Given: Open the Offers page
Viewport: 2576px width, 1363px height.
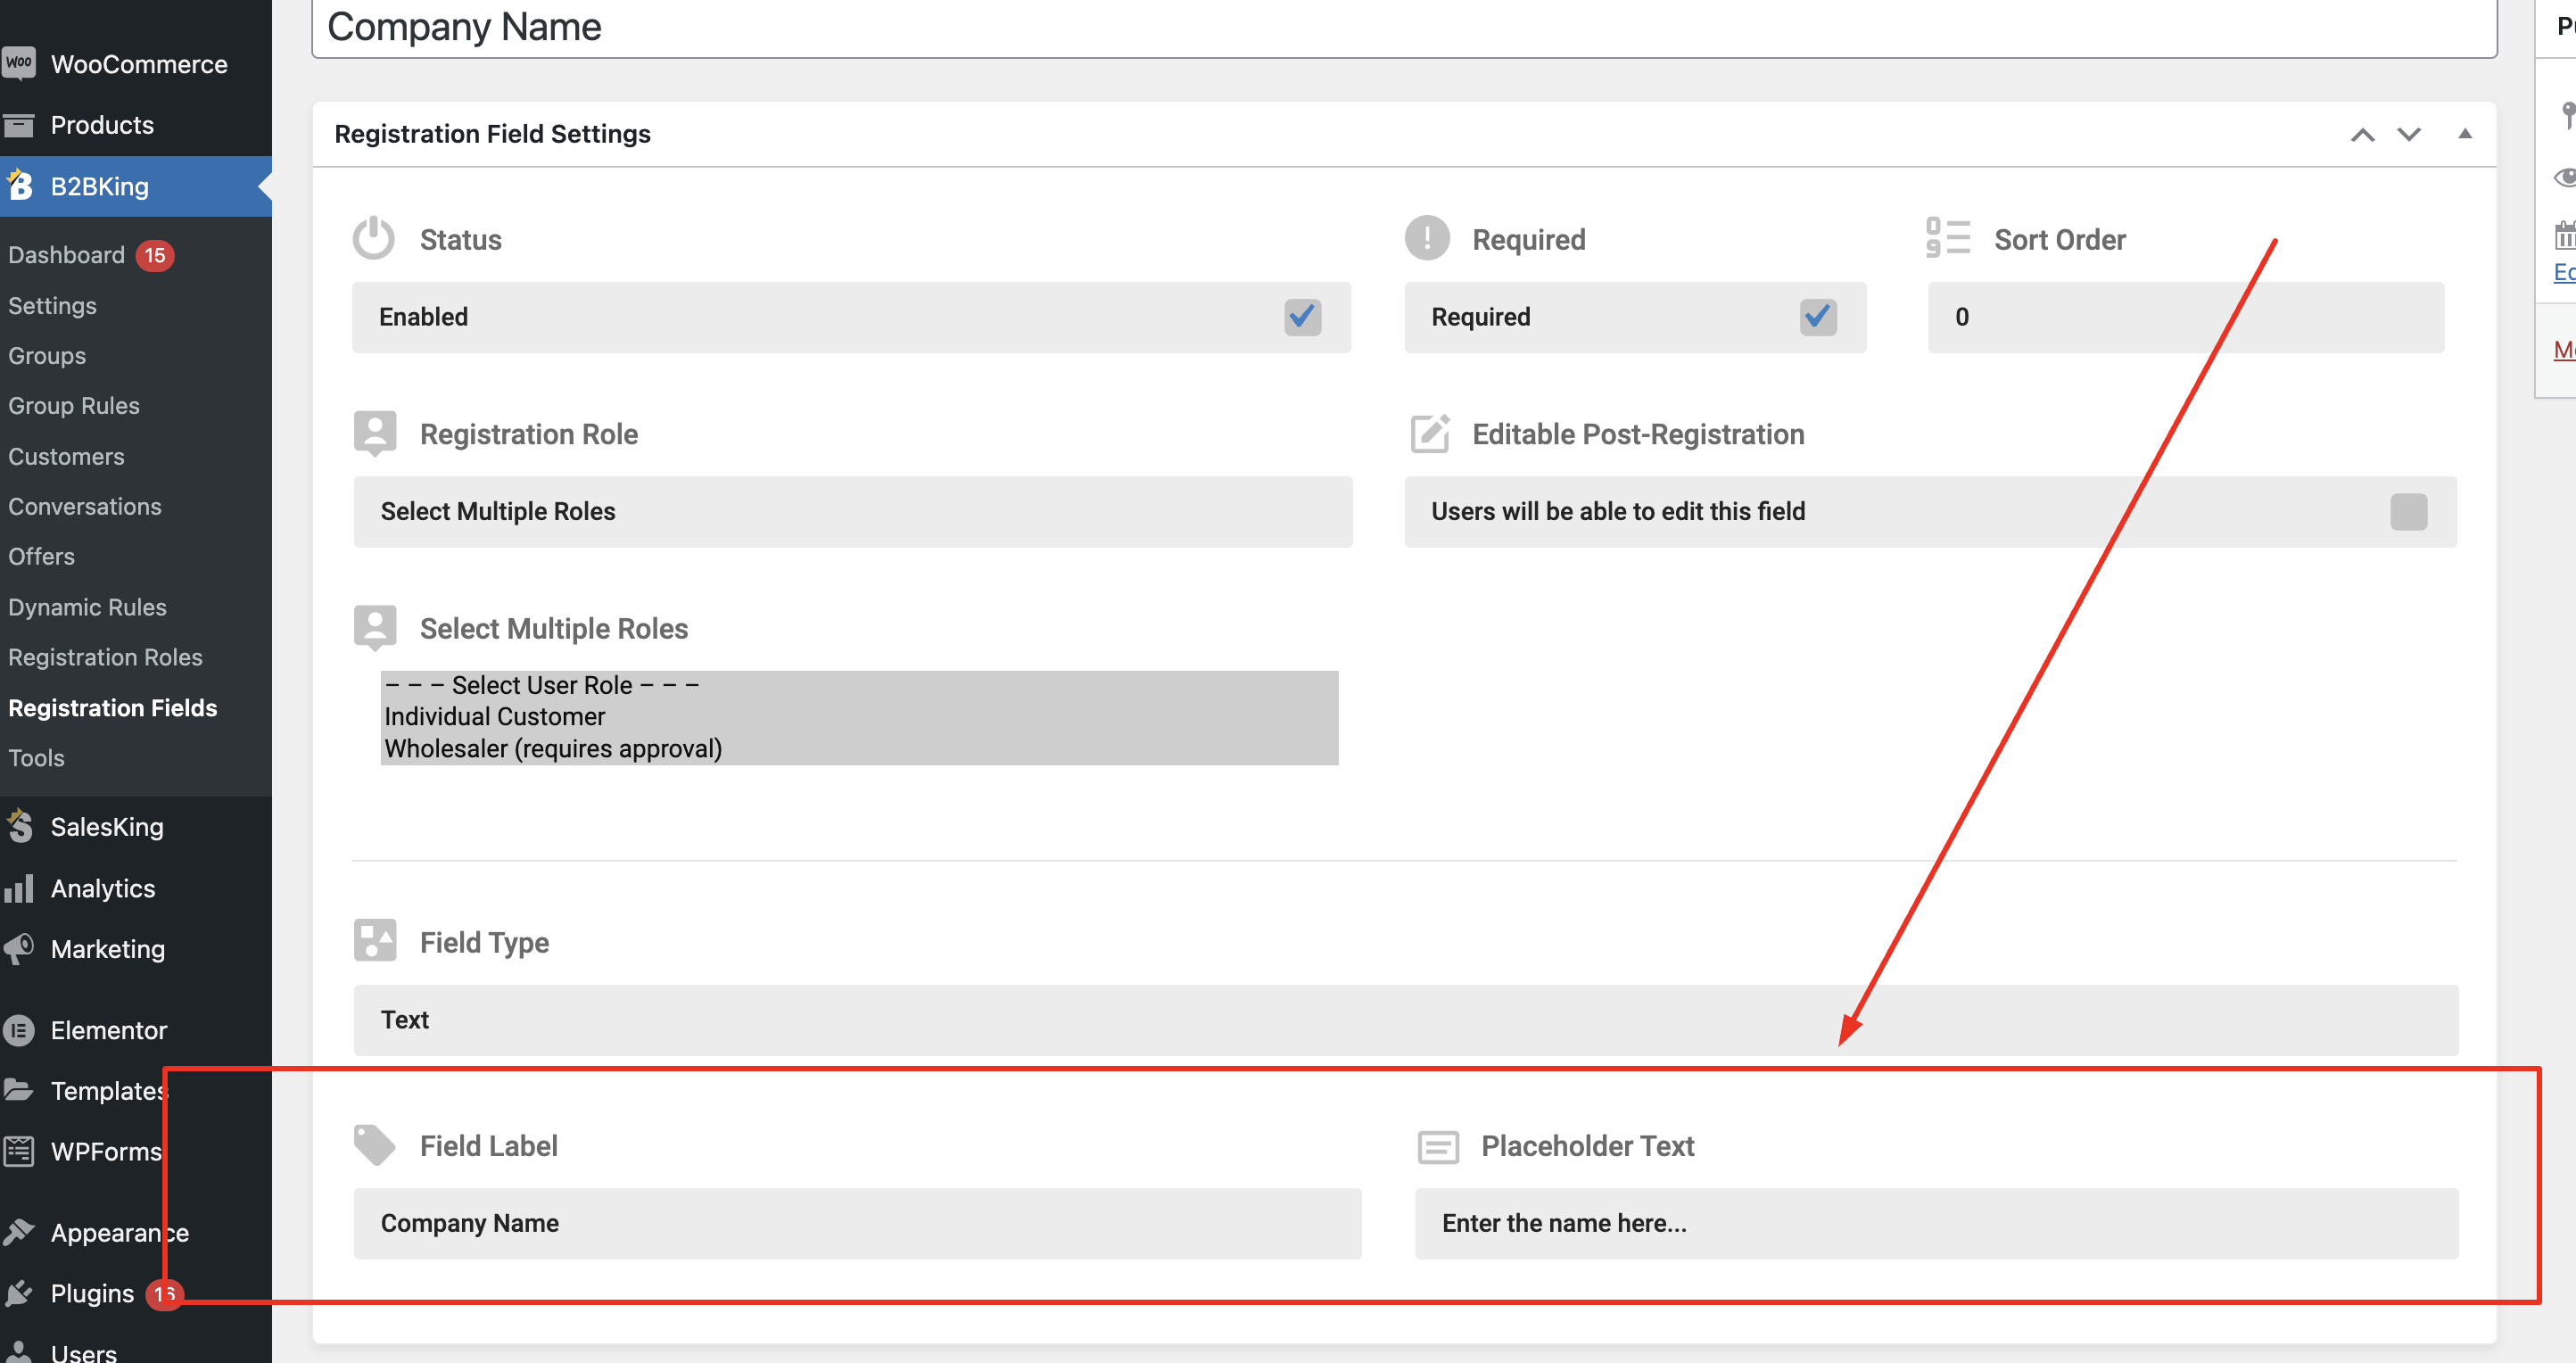Looking at the screenshot, I should point(41,556).
